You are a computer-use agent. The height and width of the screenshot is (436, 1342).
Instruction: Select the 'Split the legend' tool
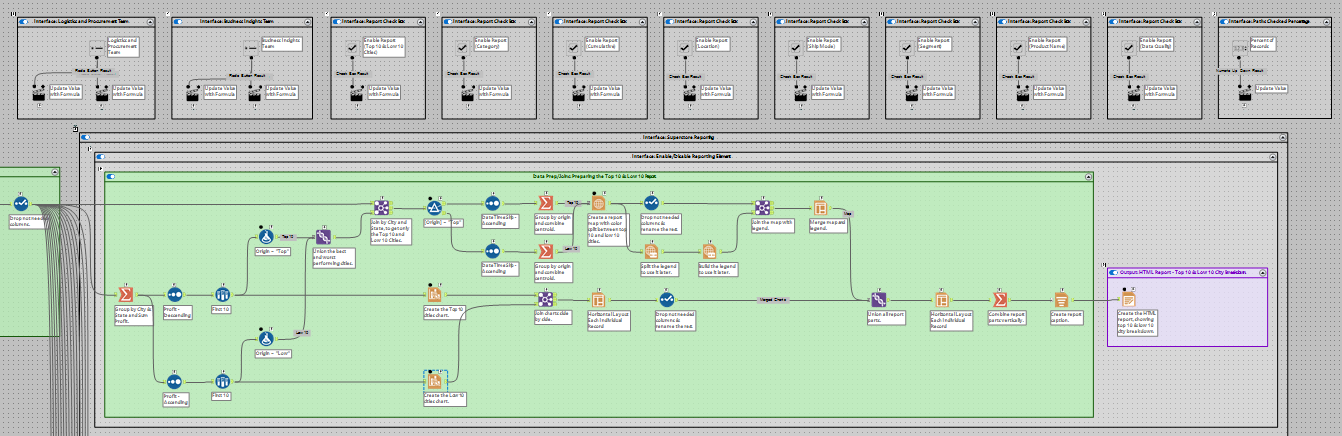[651, 251]
